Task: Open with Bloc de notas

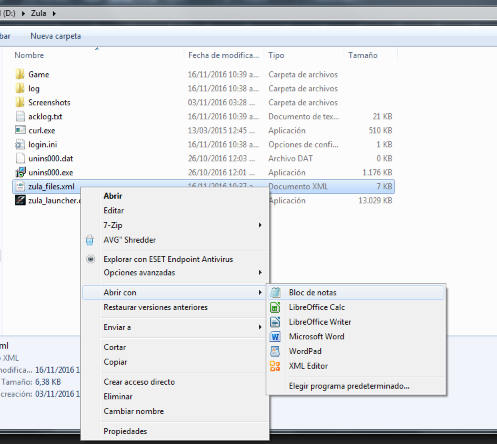Action: [x=356, y=292]
